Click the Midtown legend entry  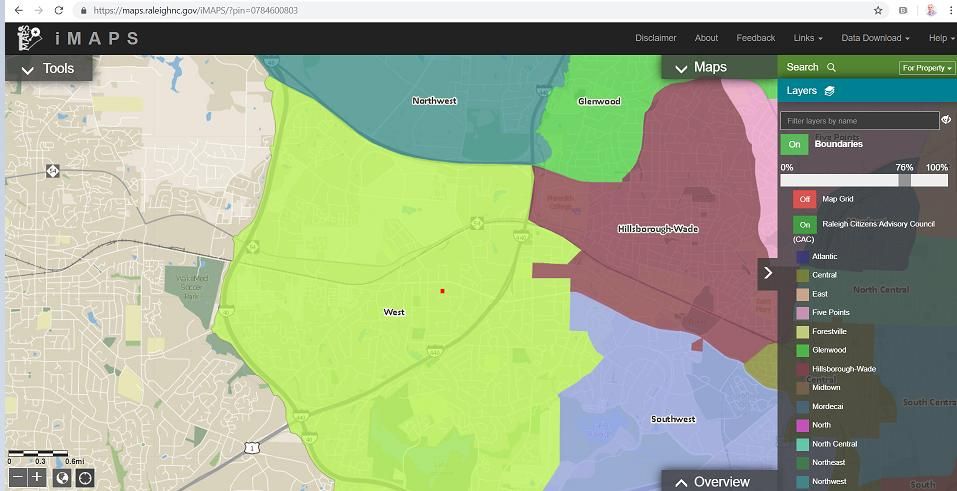click(826, 388)
